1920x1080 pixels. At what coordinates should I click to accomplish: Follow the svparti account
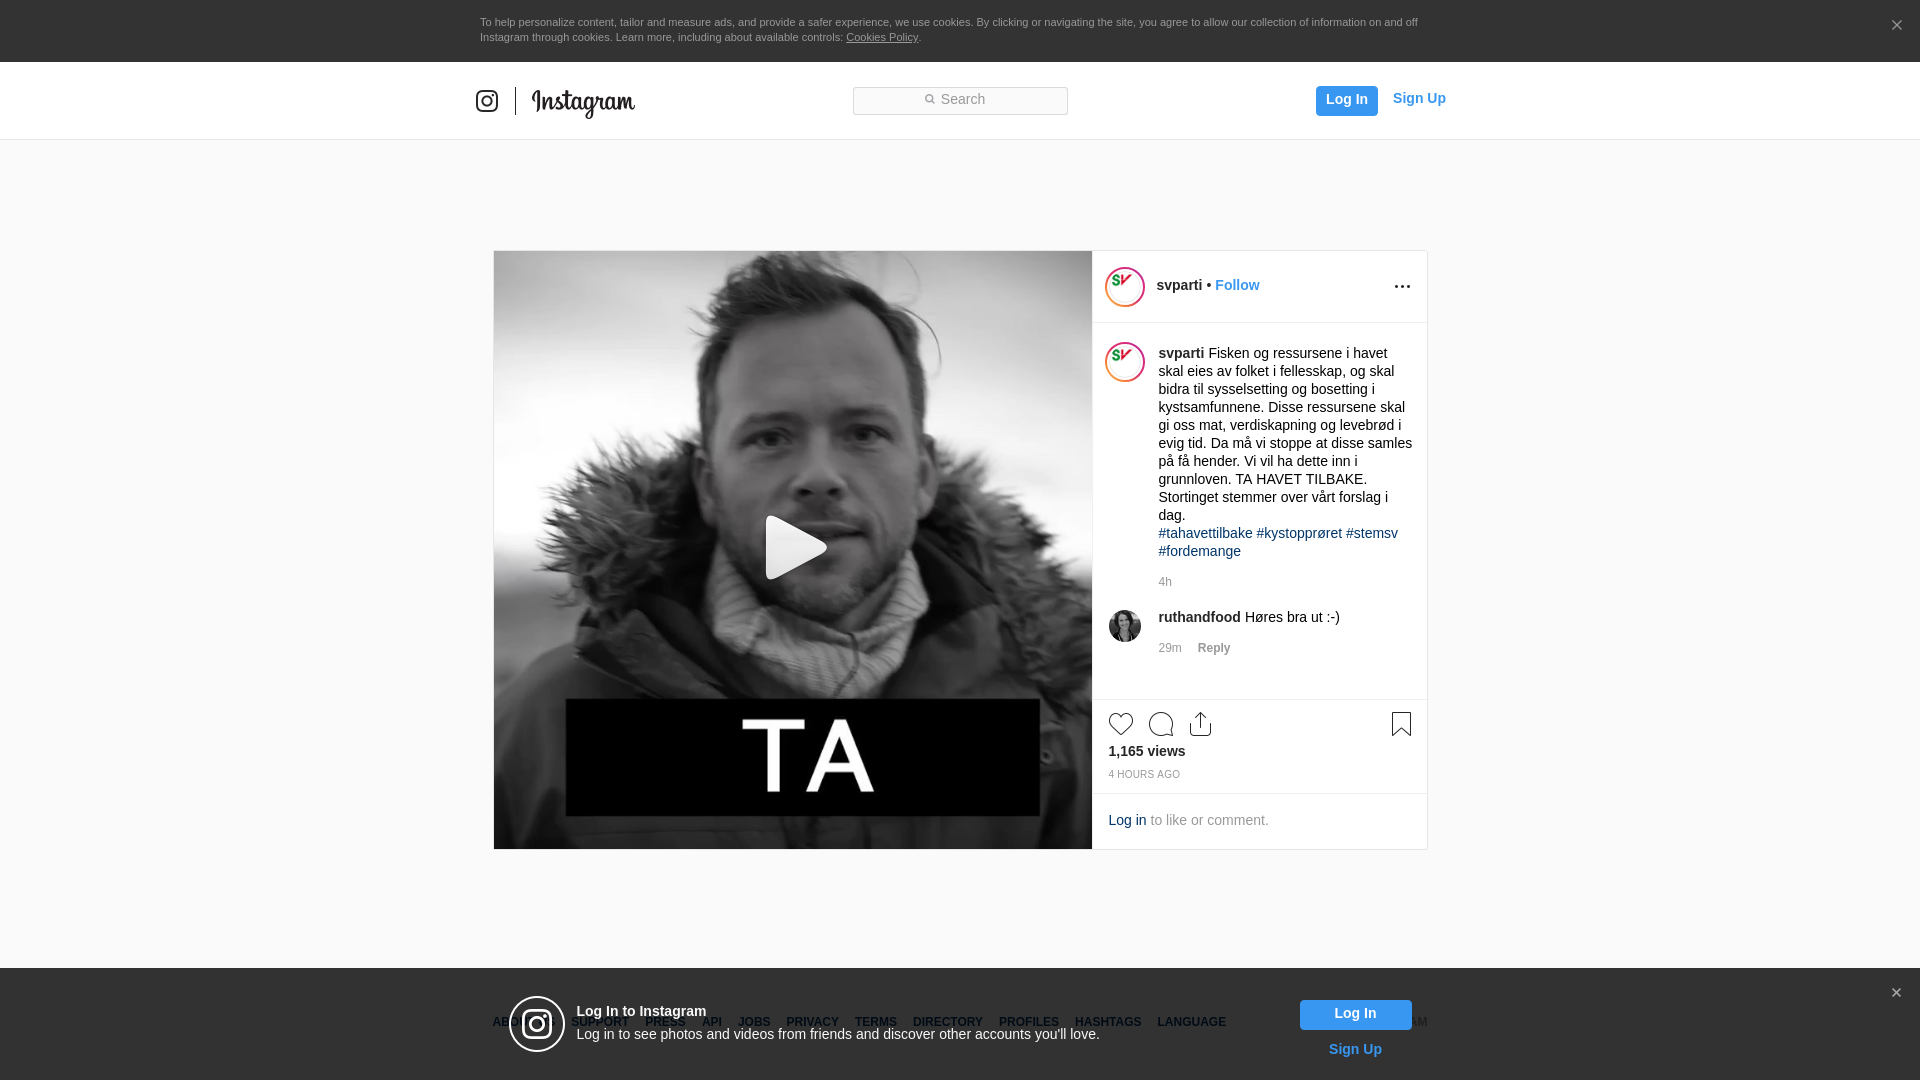coord(1237,285)
